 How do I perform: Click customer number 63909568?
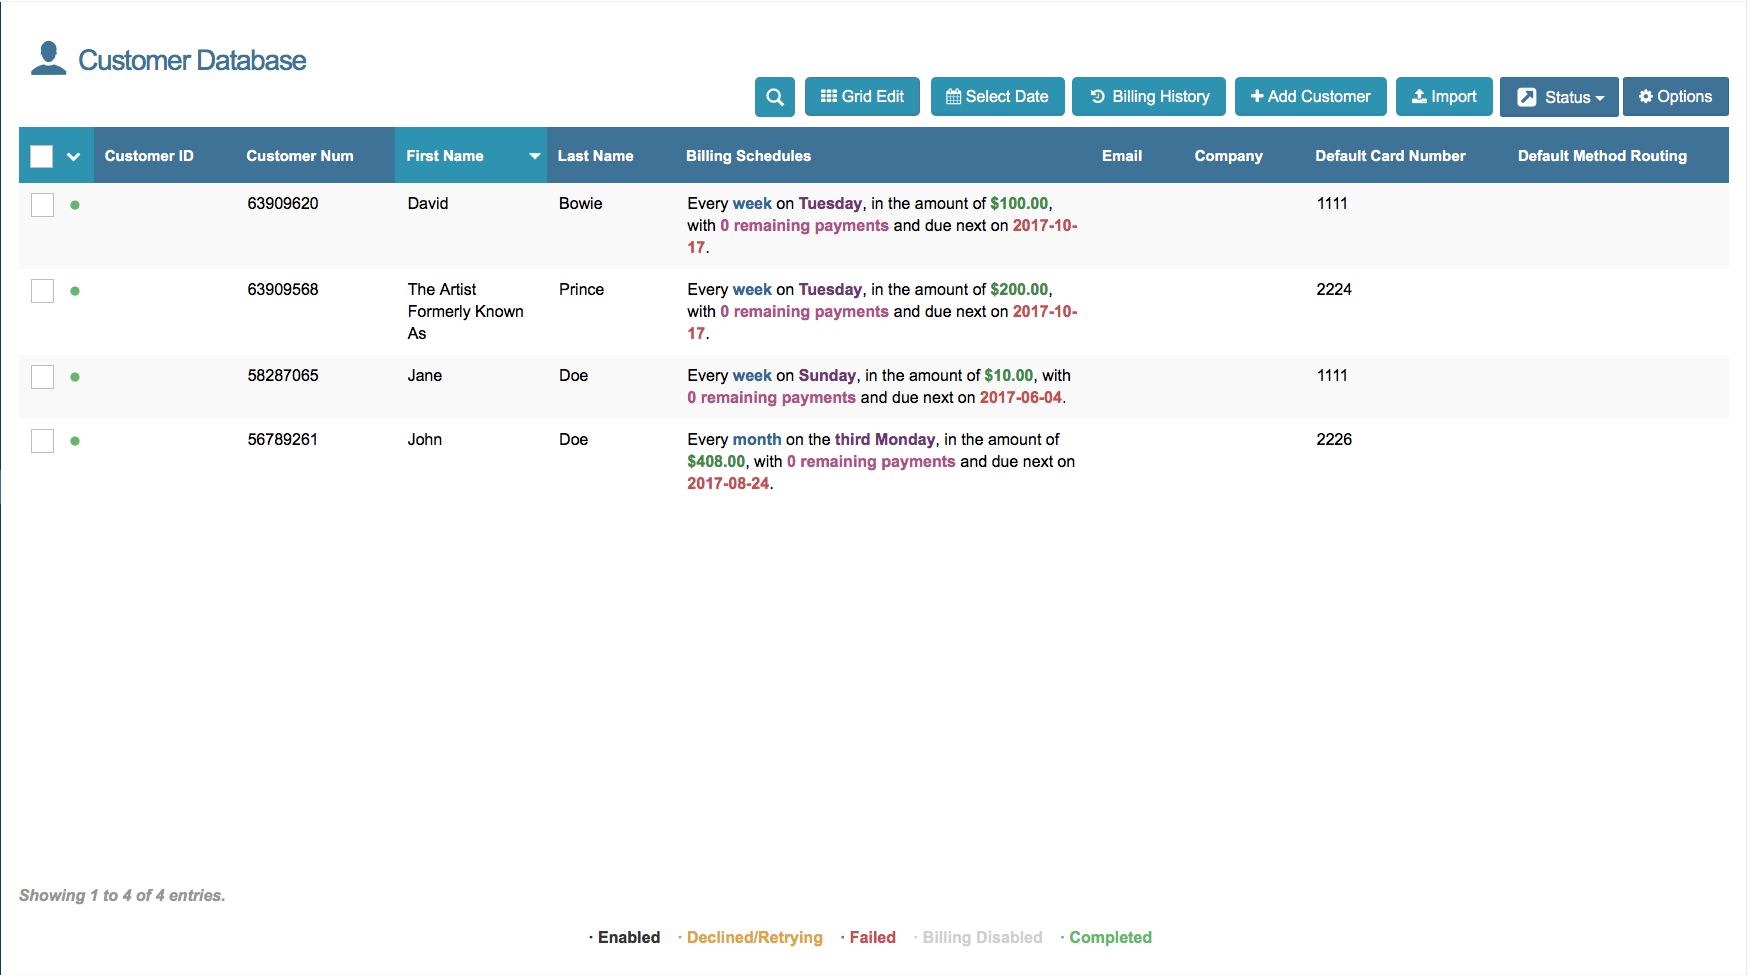coord(283,290)
